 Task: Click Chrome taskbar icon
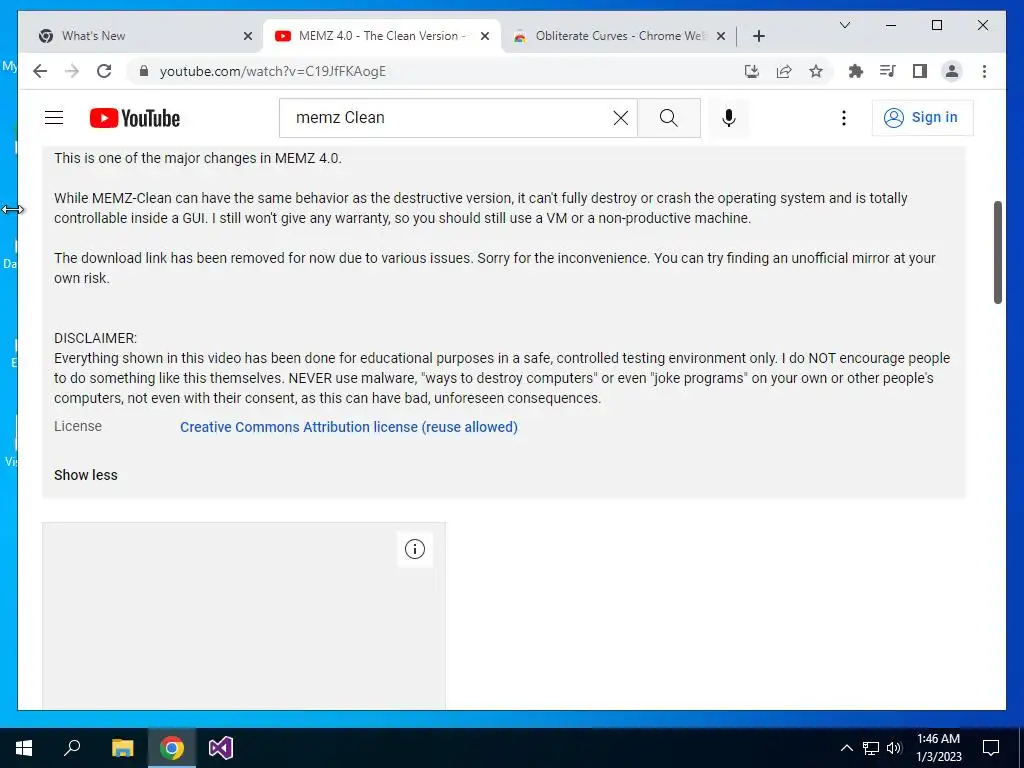[172, 748]
